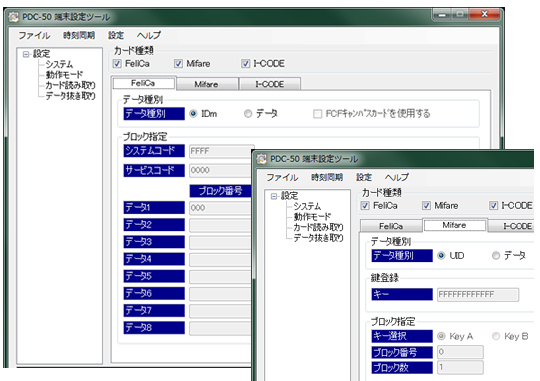Select the Key B radio button

tap(496, 336)
